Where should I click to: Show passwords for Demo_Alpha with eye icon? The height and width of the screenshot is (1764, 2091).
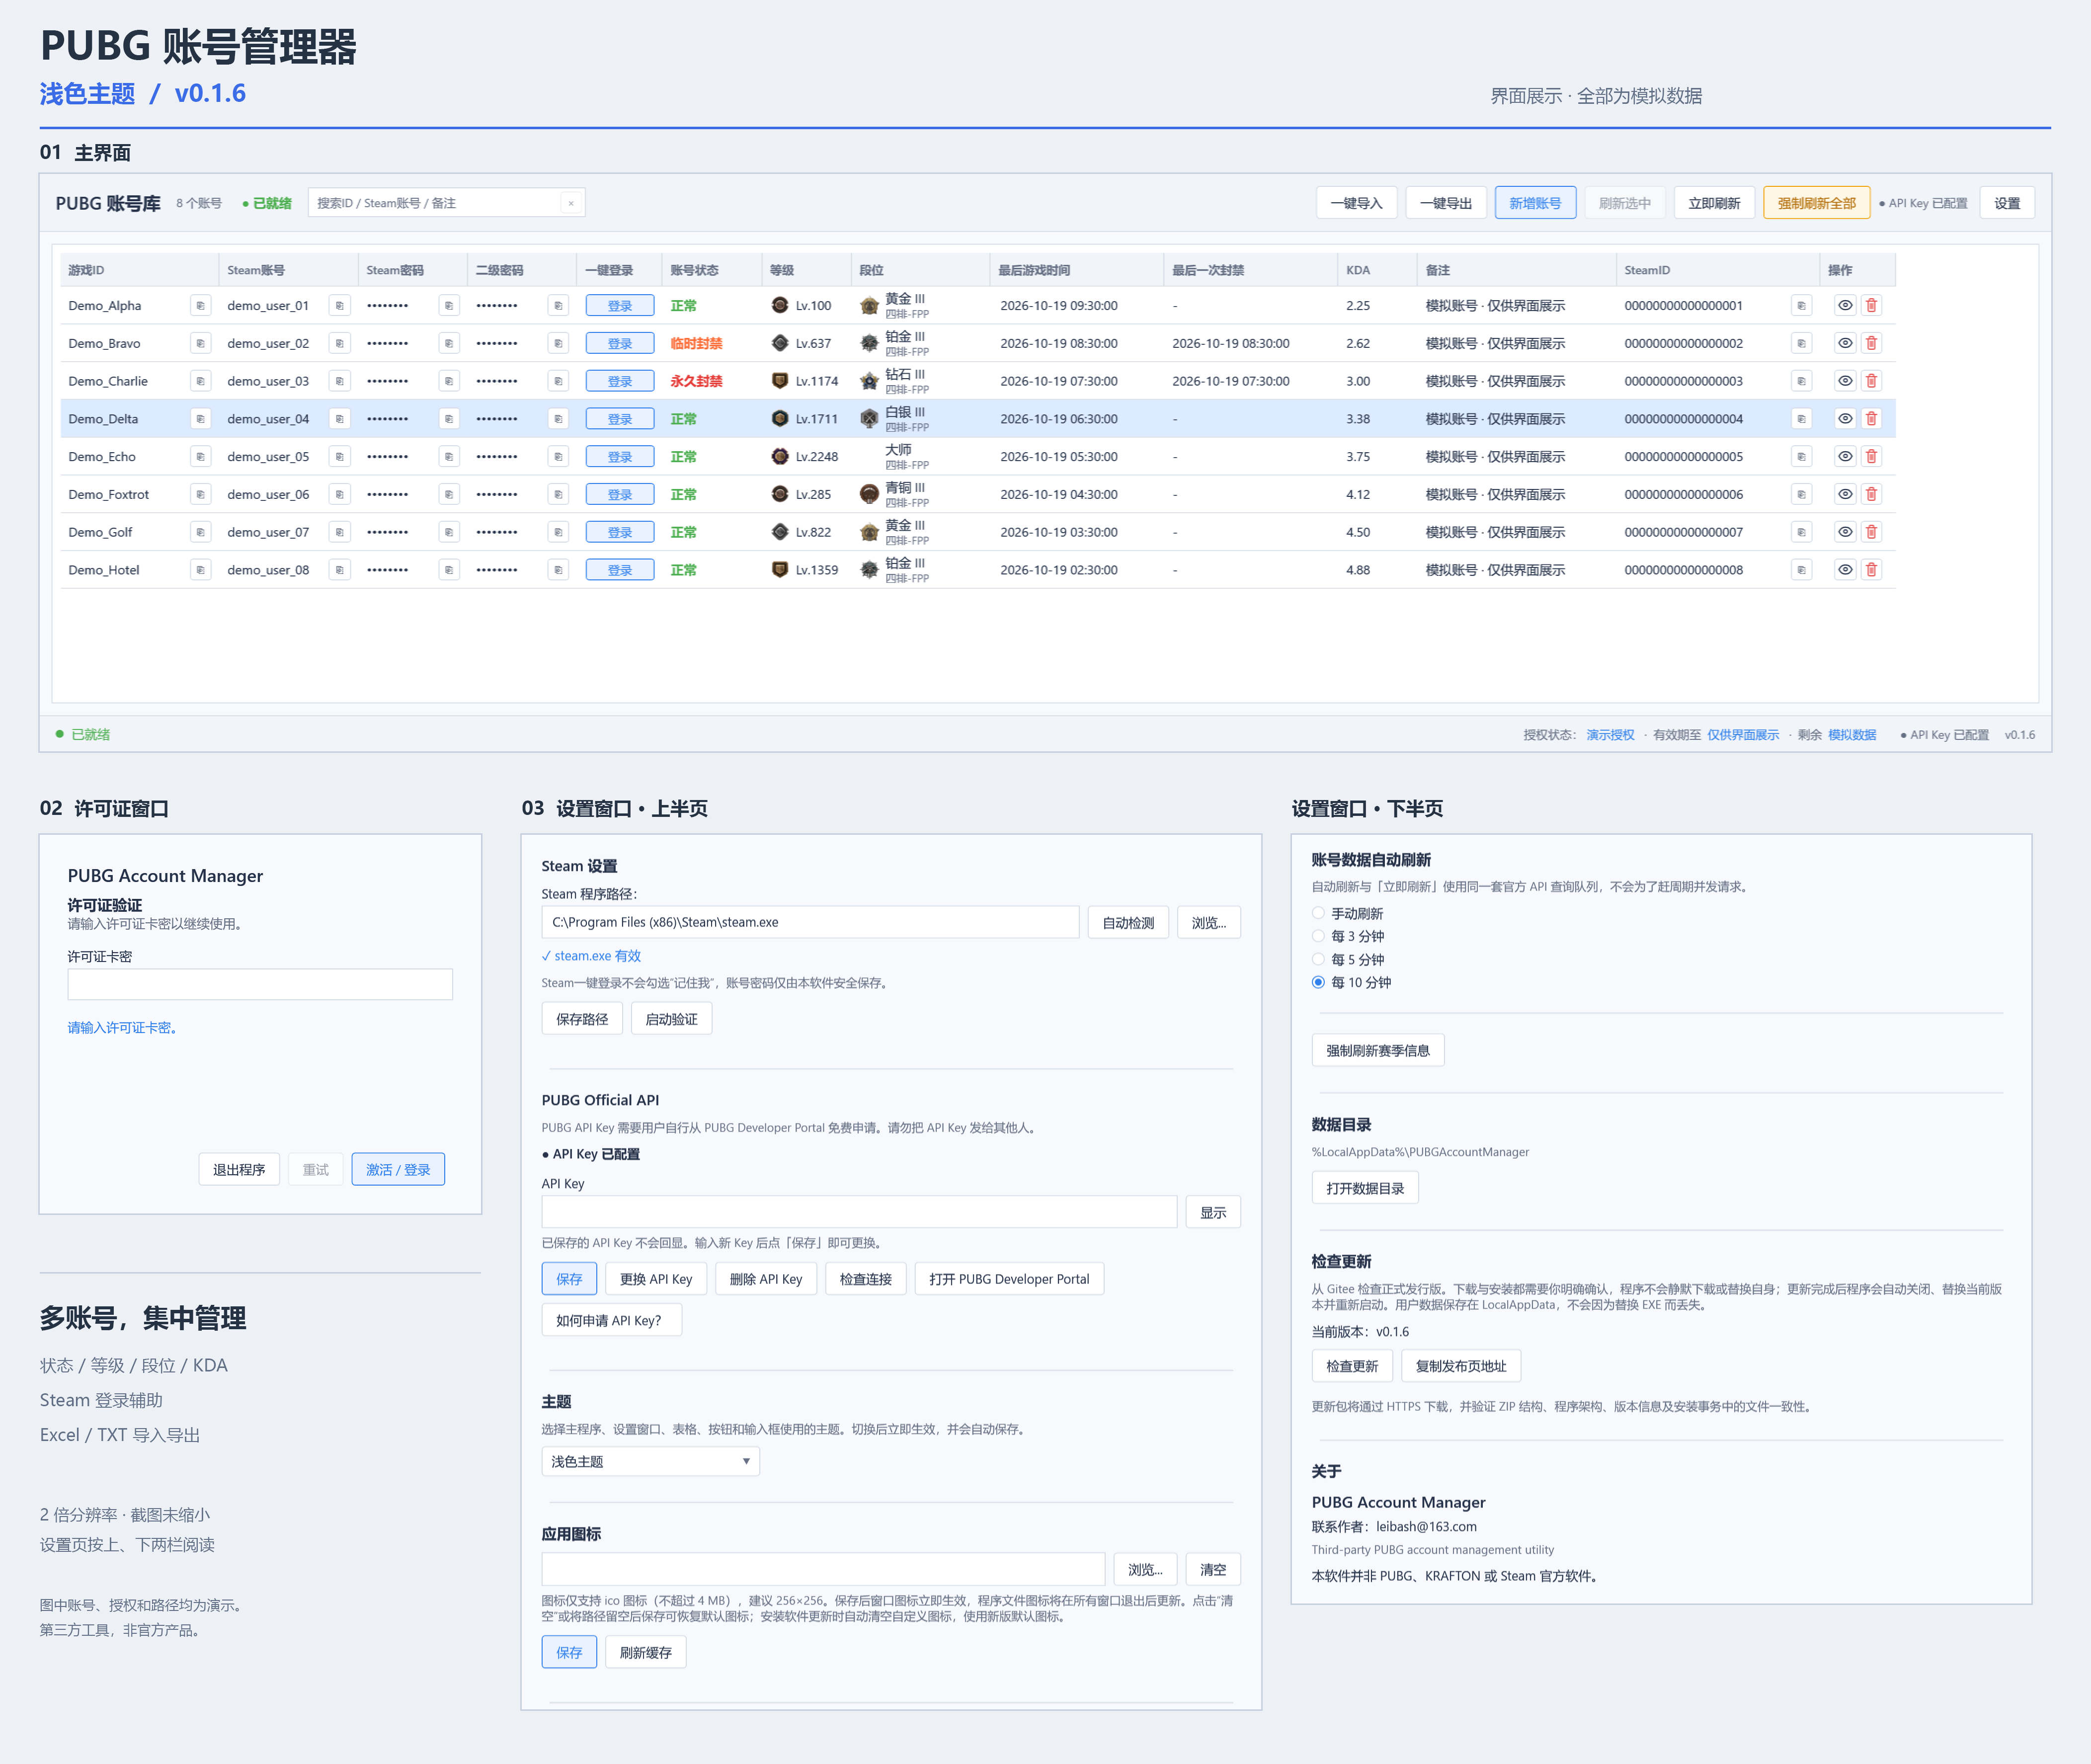(x=1845, y=305)
